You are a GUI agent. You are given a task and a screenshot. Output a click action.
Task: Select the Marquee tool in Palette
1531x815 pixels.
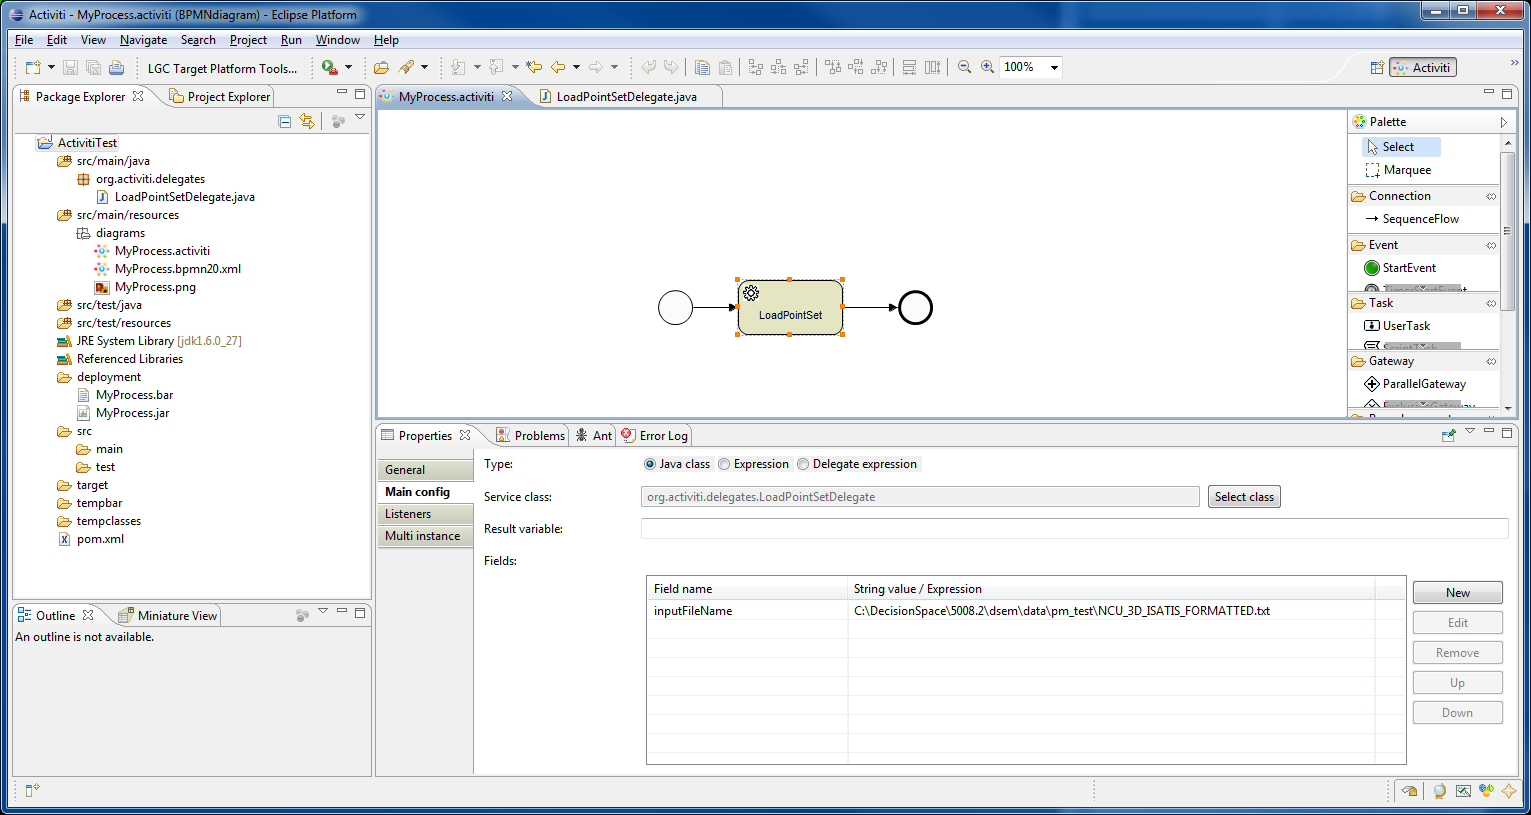pyautogui.click(x=1406, y=170)
